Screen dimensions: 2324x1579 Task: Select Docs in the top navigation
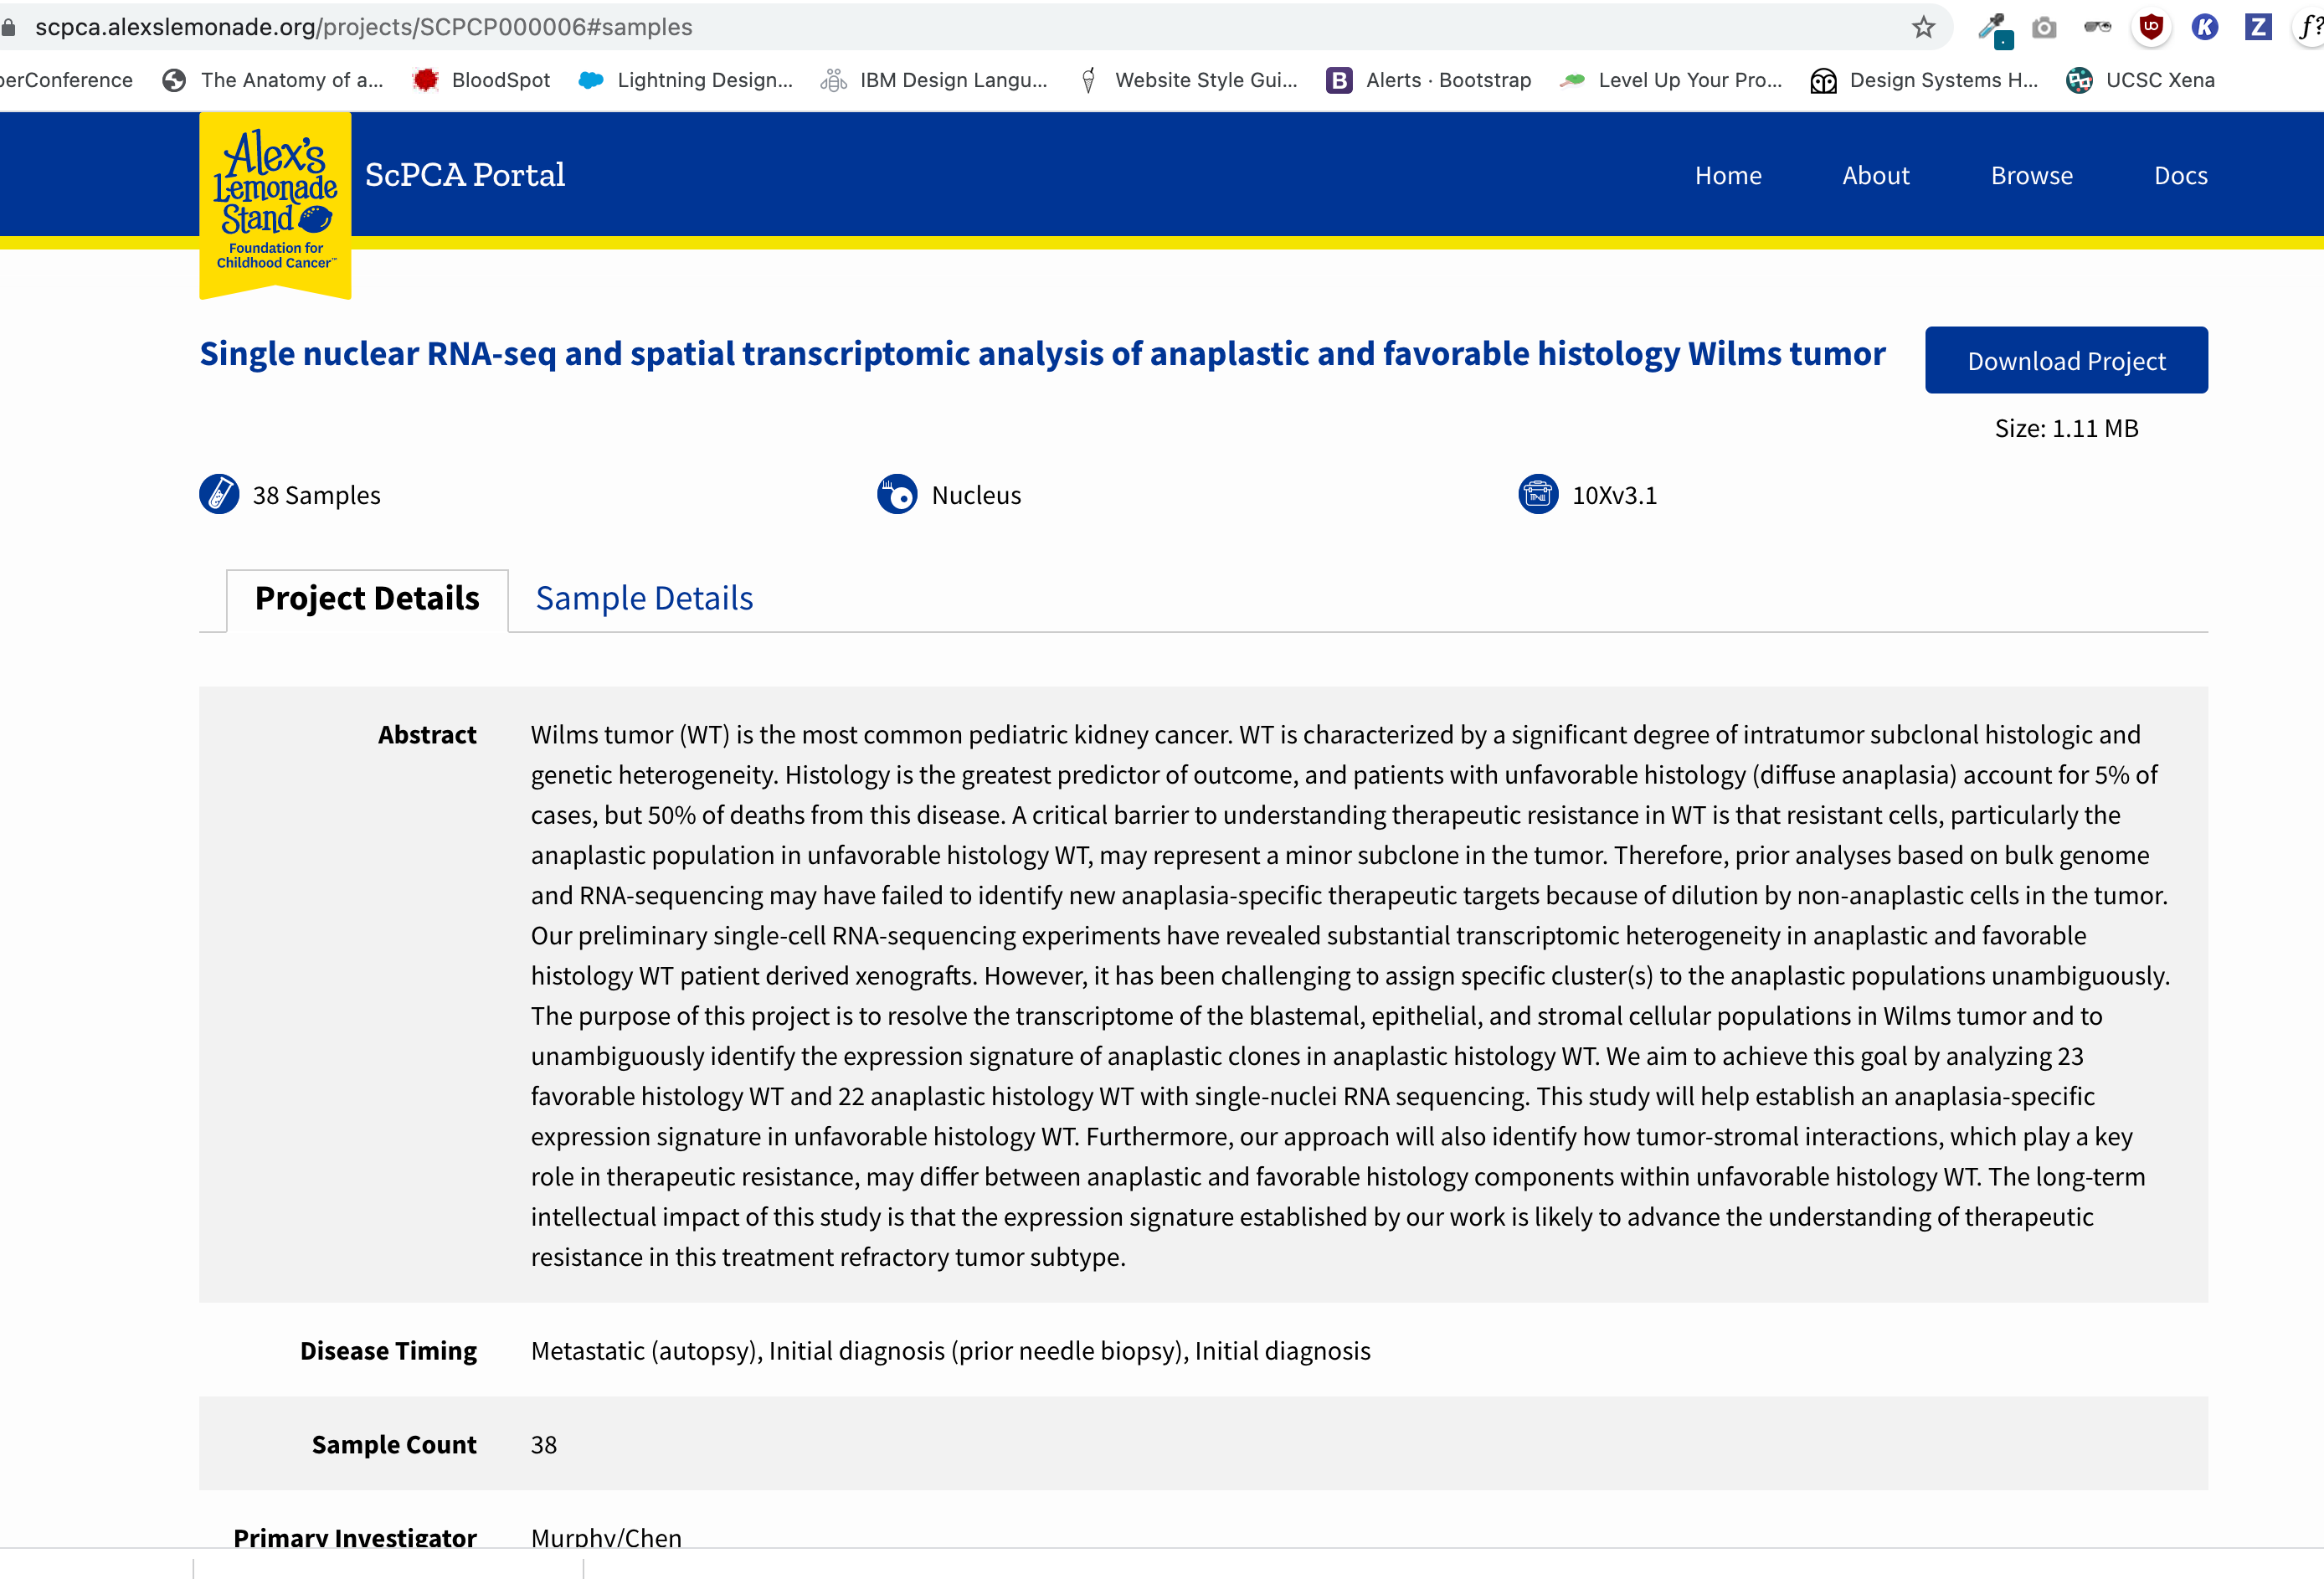coord(2180,175)
